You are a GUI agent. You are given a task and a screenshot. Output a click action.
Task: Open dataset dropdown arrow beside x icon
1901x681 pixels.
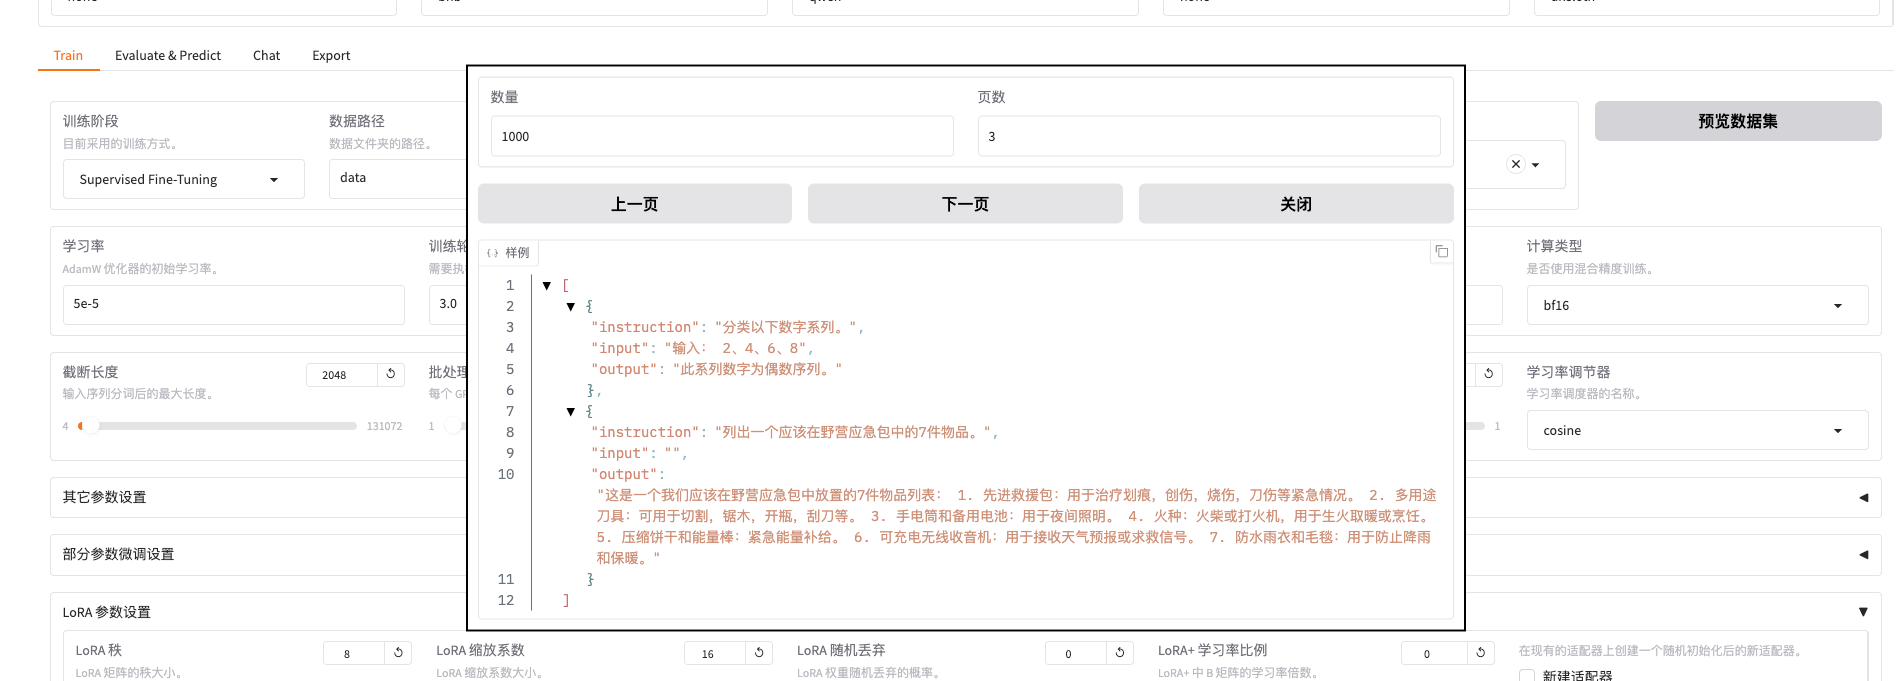(1536, 165)
